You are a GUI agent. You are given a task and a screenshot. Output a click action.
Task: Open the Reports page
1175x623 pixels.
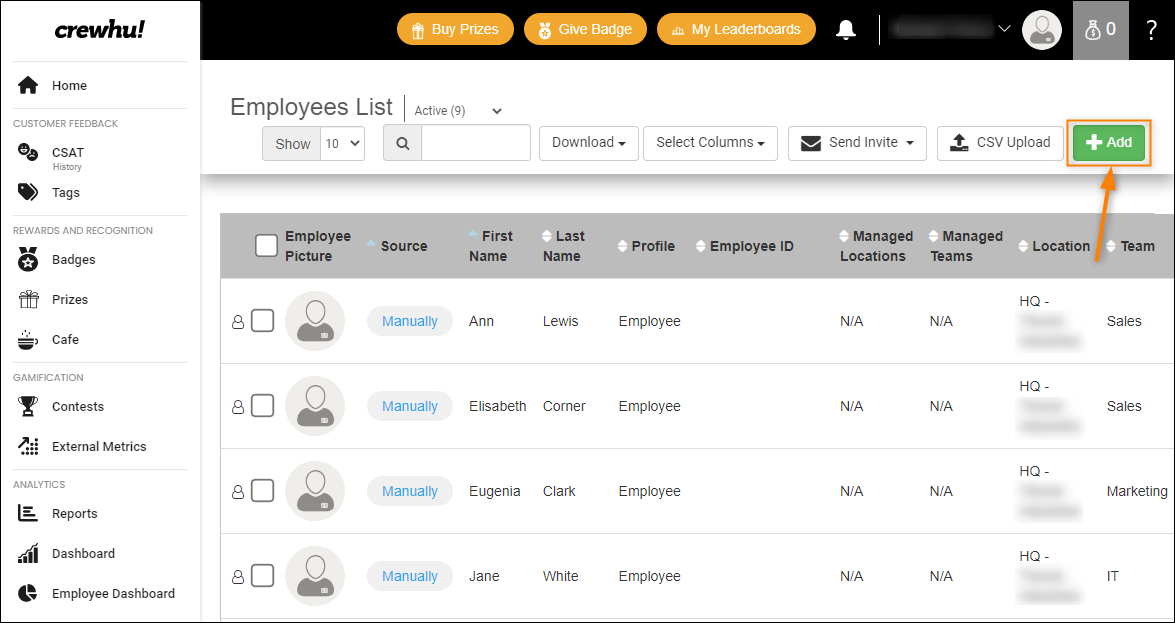(74, 514)
